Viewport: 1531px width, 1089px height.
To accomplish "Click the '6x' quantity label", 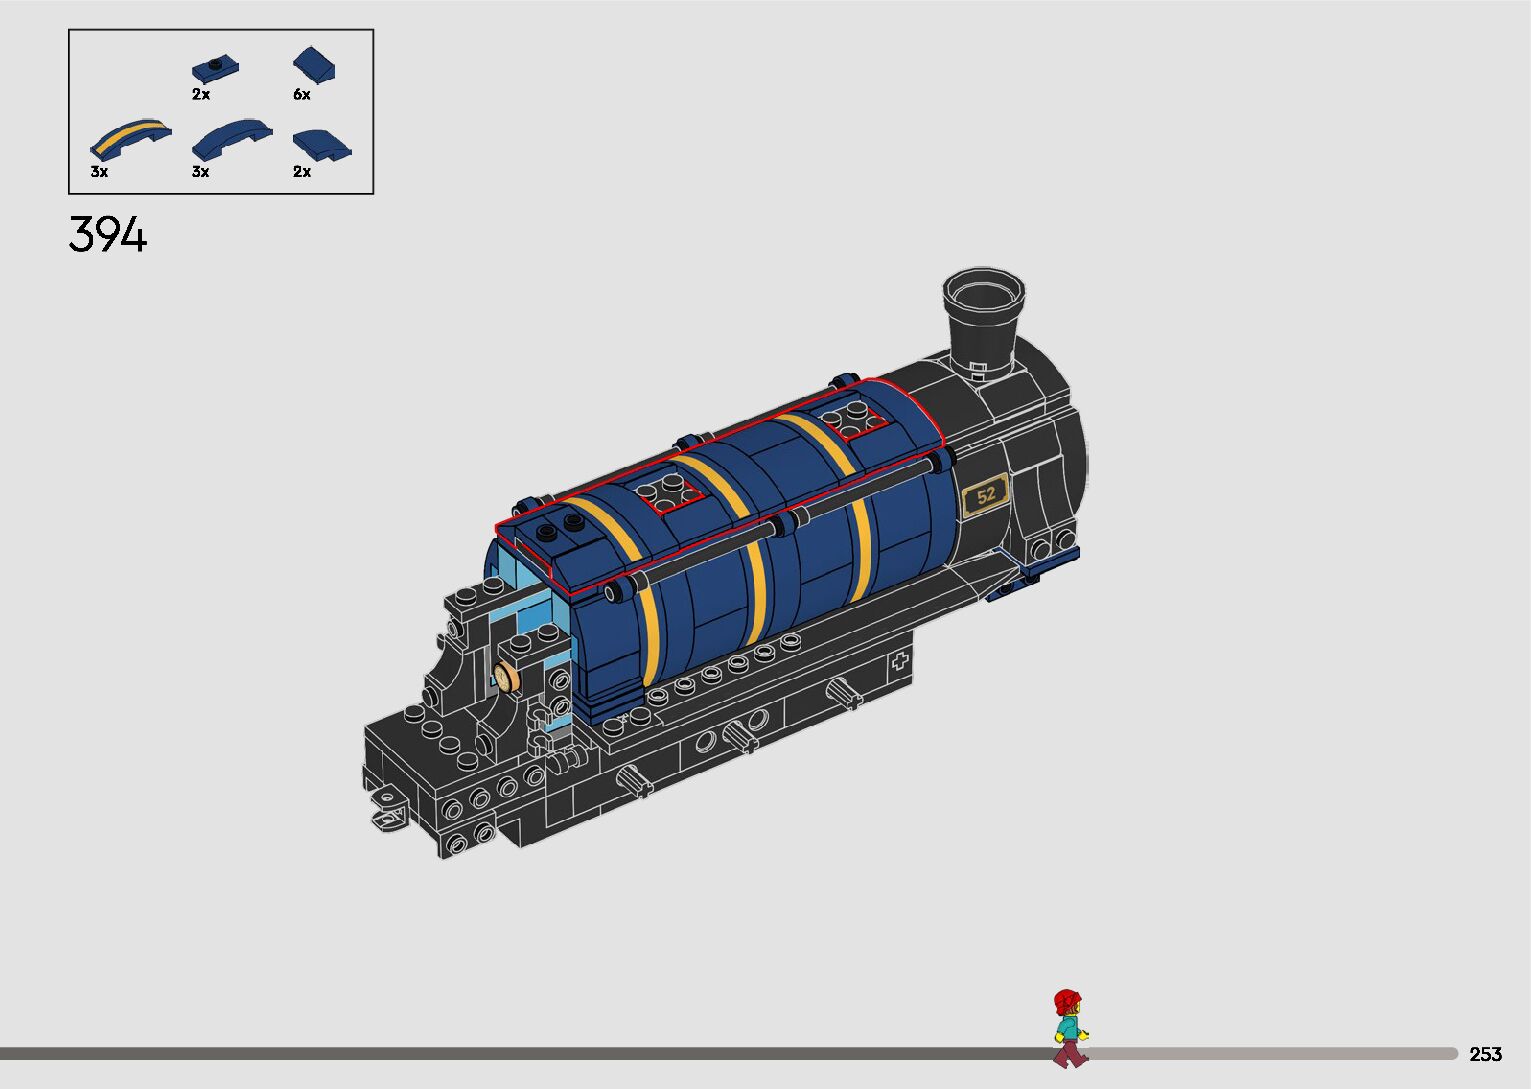I will point(302,95).
